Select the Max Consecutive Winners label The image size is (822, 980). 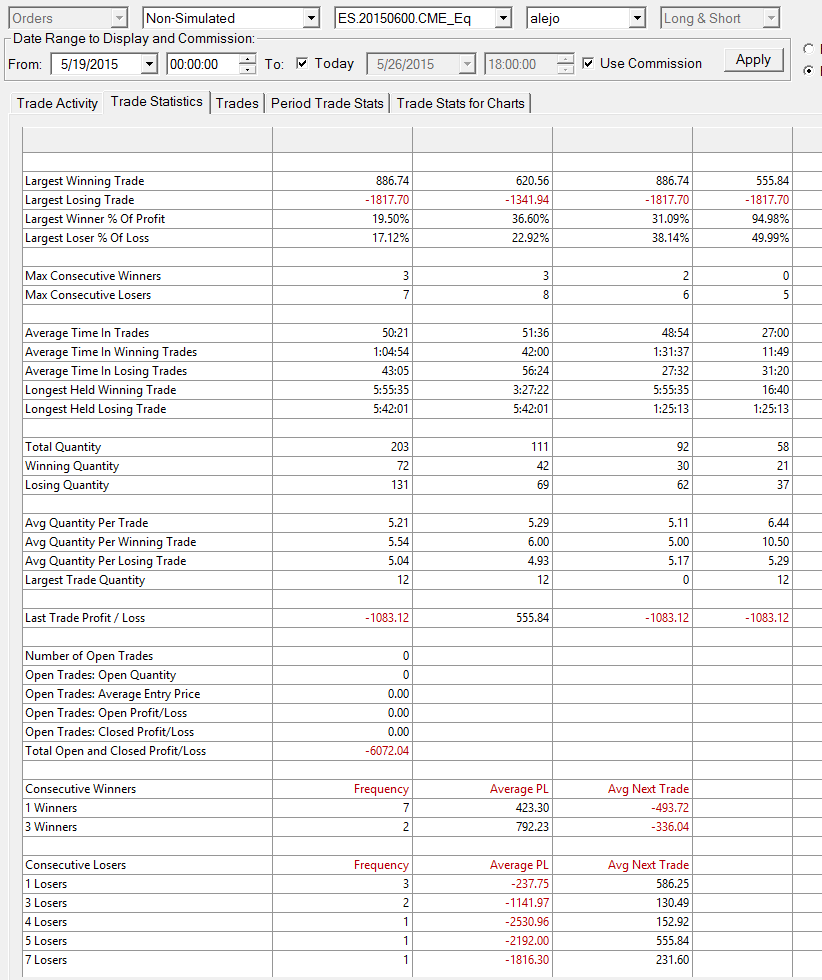tap(93, 276)
